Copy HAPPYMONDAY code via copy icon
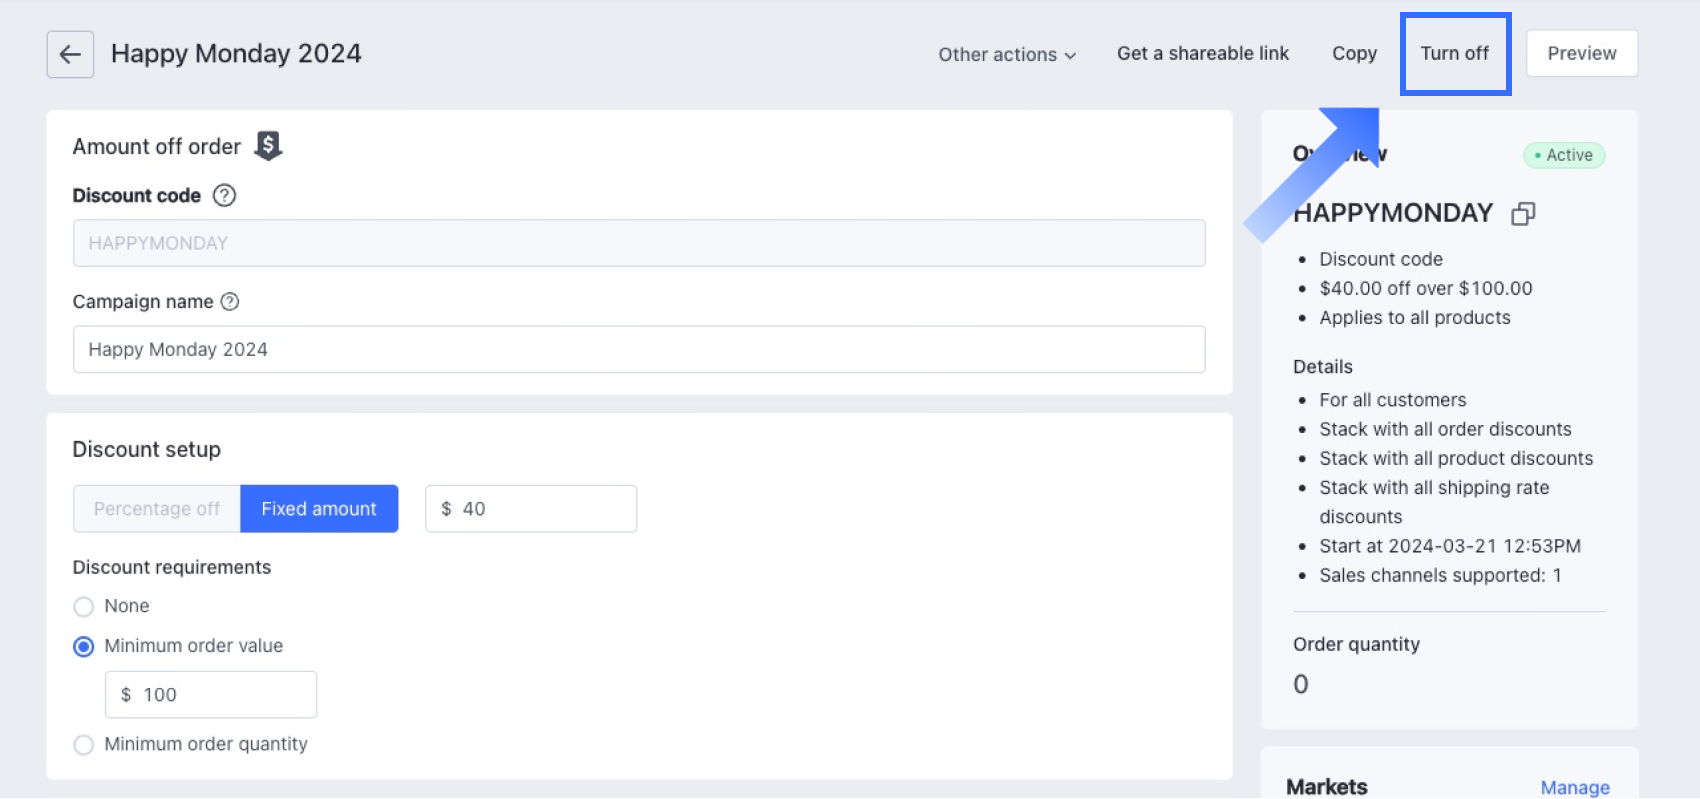 click(x=1523, y=214)
